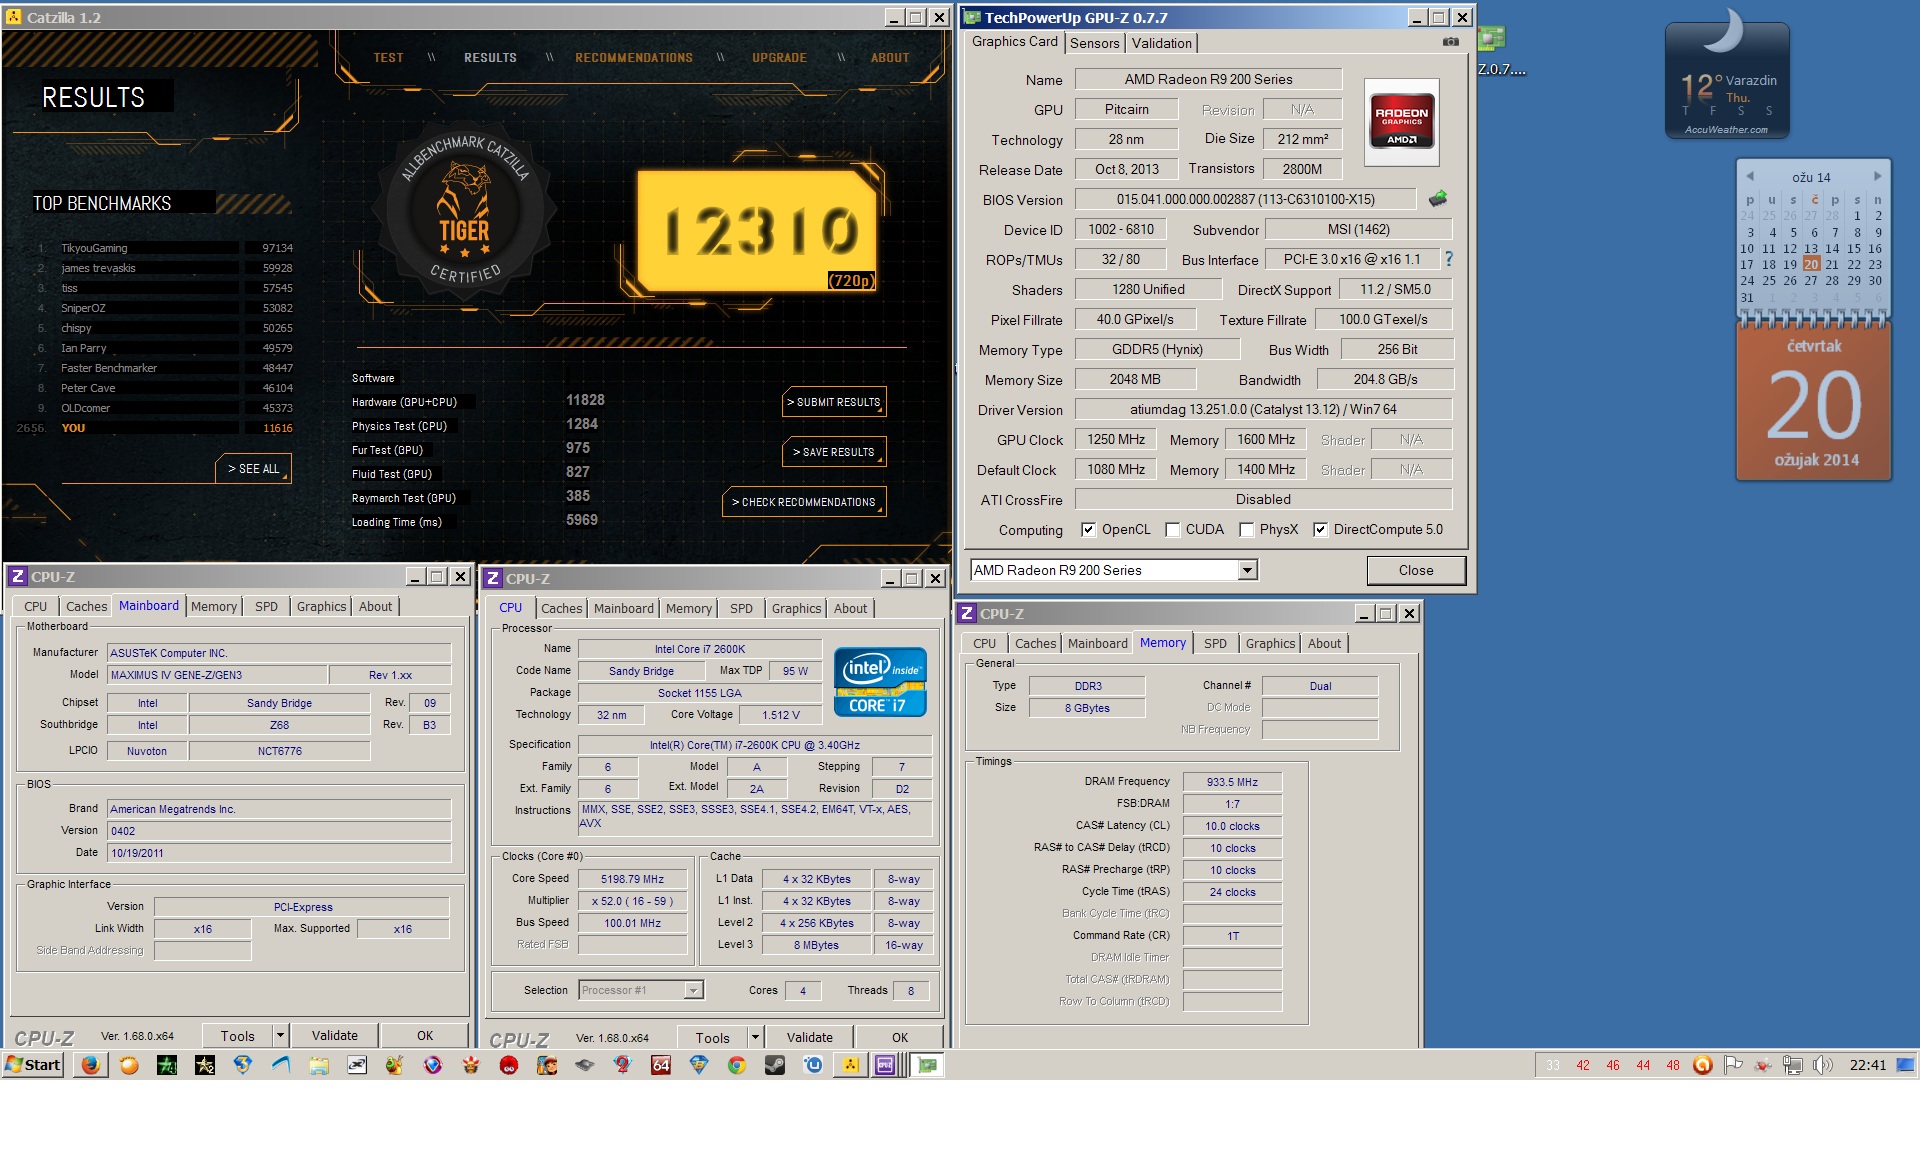The height and width of the screenshot is (1152, 1920).
Task: Click the GPU-Z screenshot camera icon
Action: (x=1450, y=42)
